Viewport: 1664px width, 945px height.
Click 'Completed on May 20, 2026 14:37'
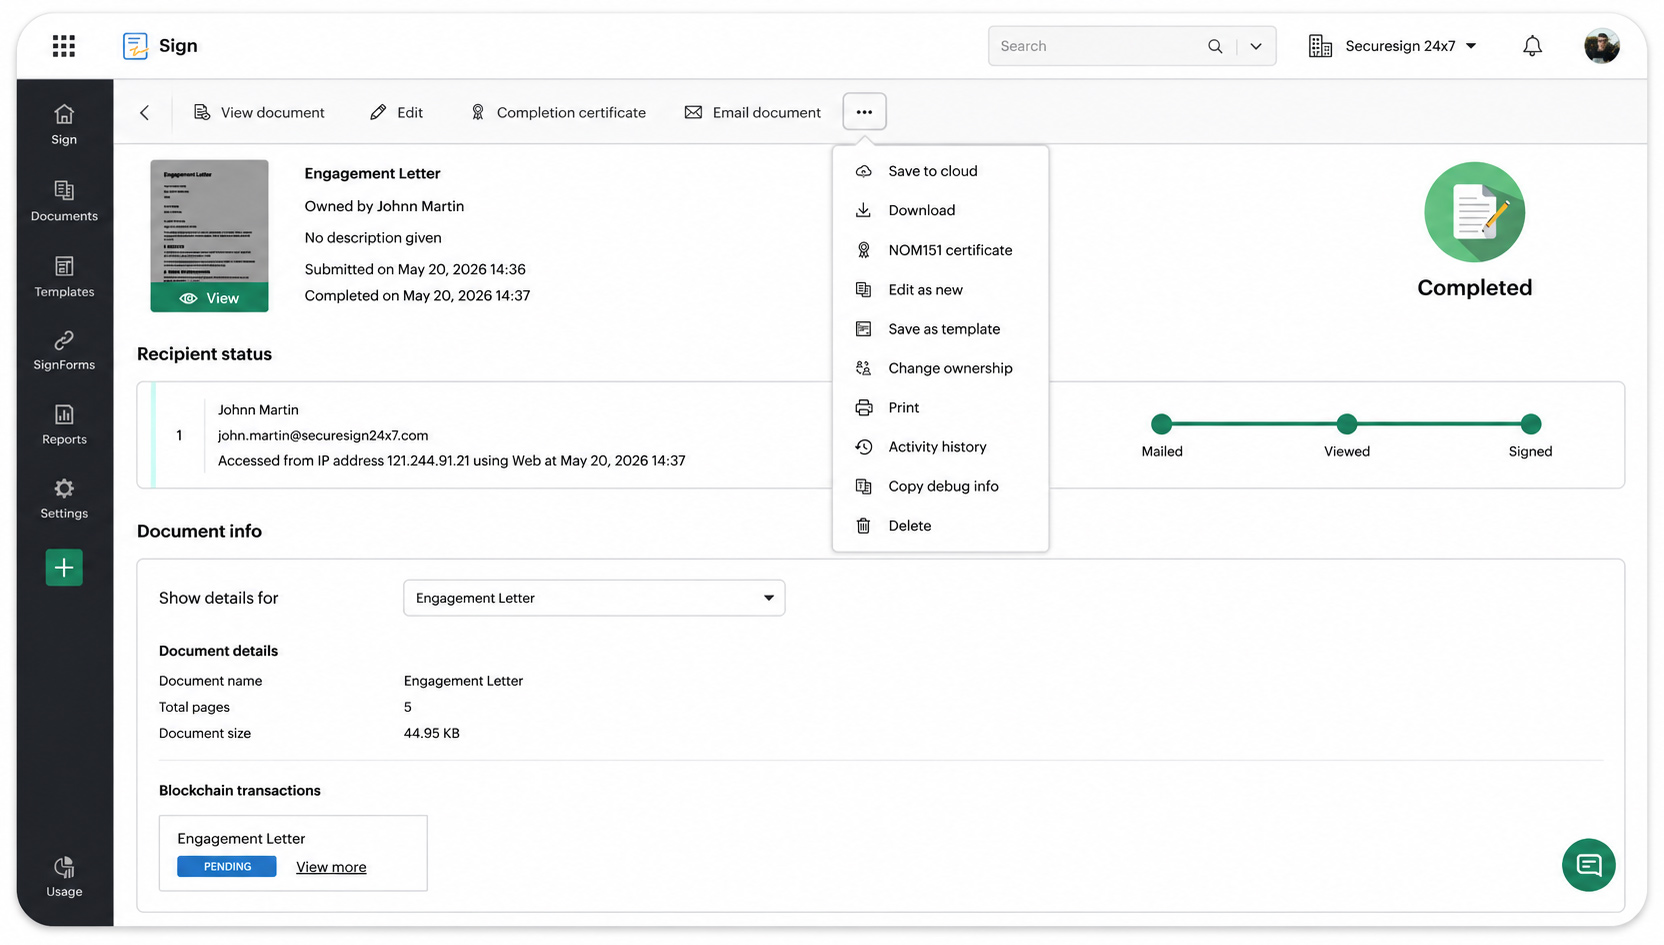coord(417,295)
